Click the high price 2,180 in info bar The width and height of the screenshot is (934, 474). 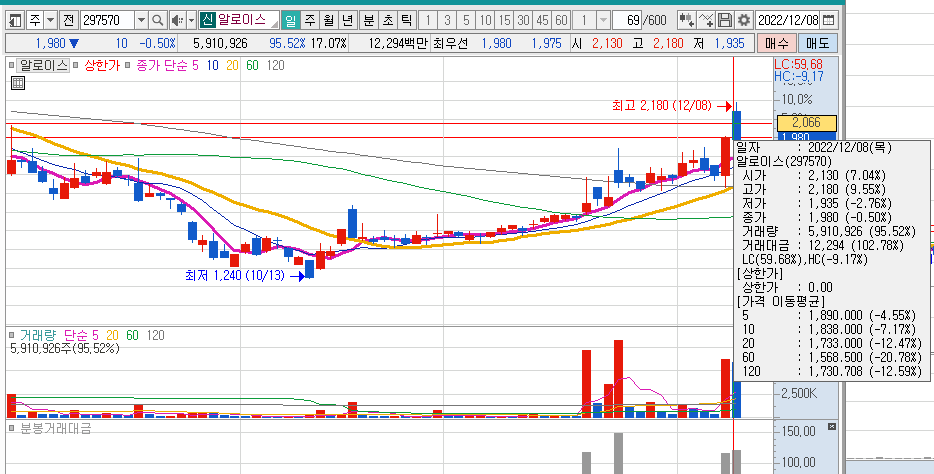pos(667,43)
